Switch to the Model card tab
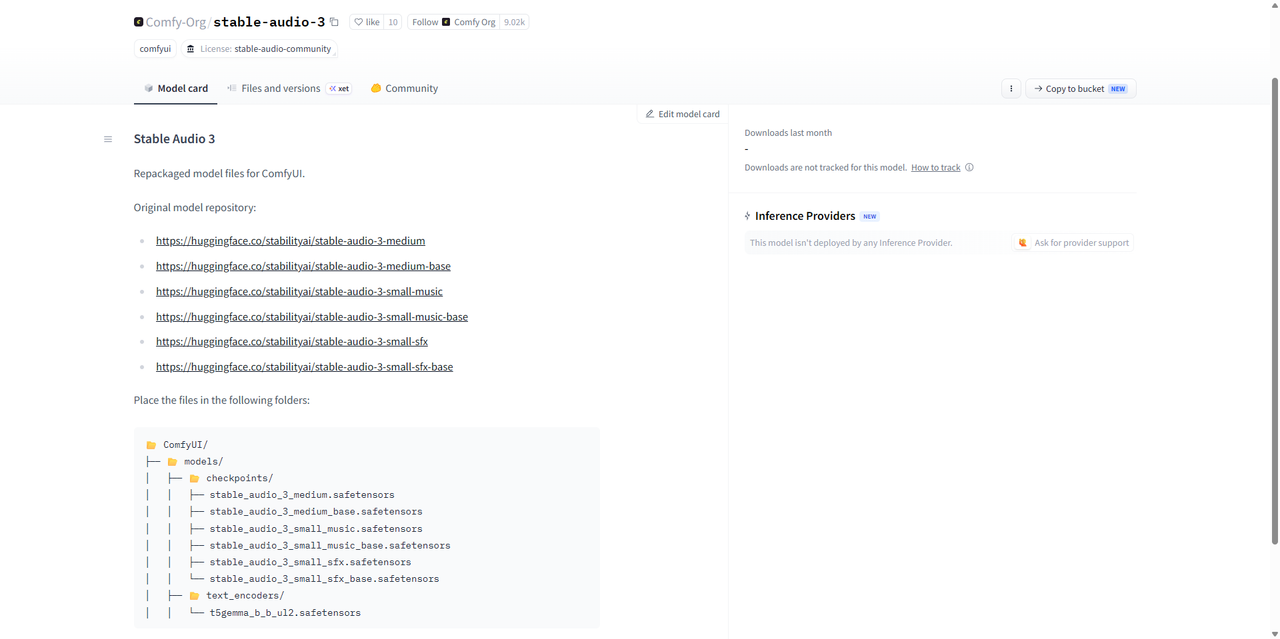 click(176, 88)
